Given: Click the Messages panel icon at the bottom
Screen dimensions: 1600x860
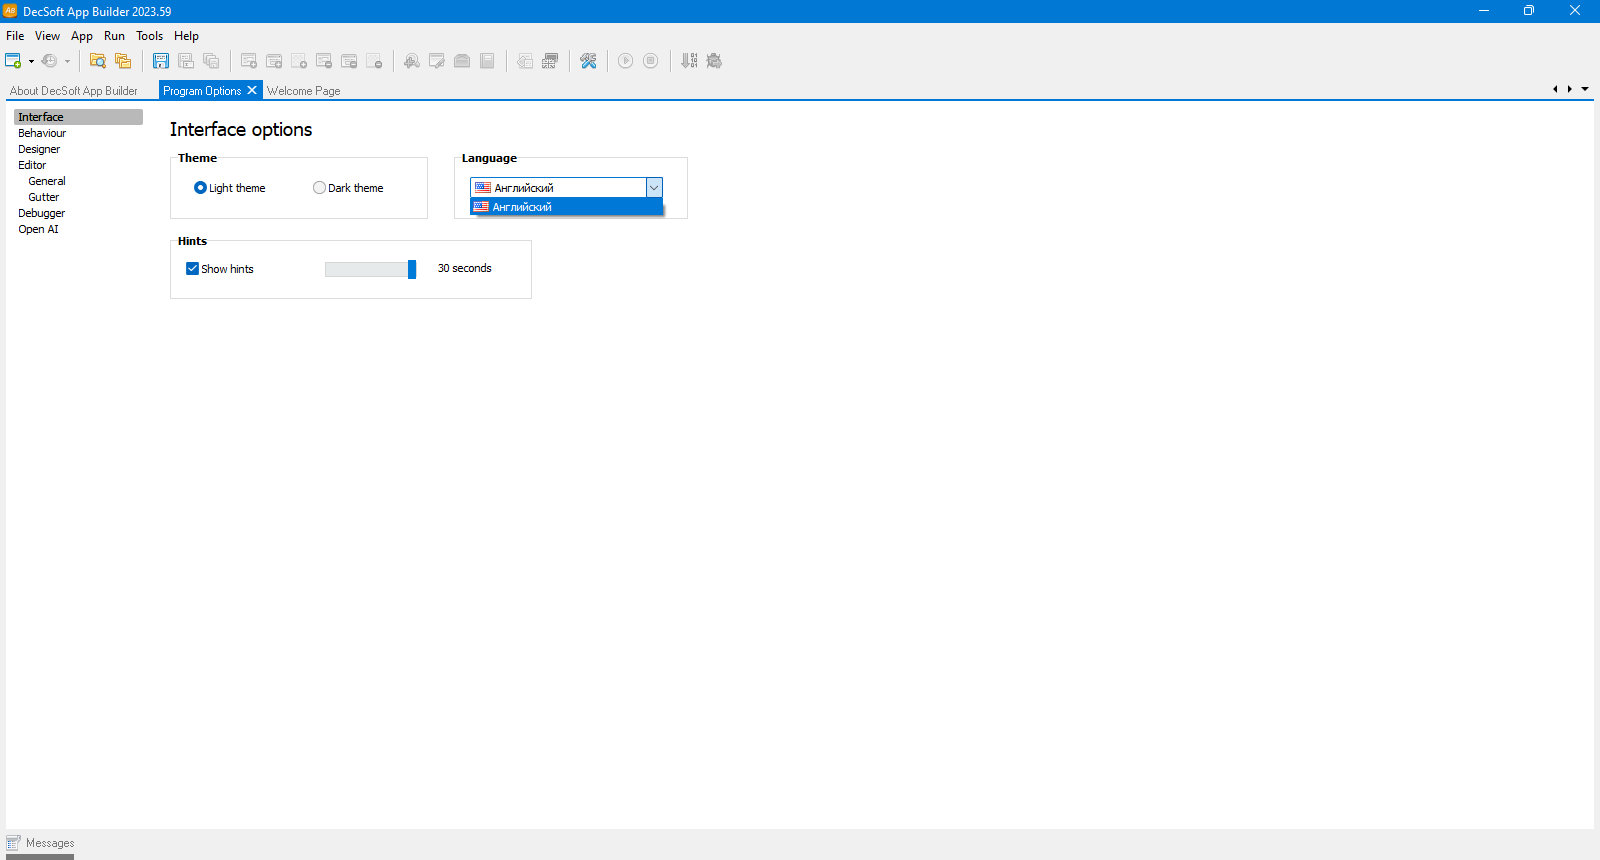Looking at the screenshot, I should point(13,843).
